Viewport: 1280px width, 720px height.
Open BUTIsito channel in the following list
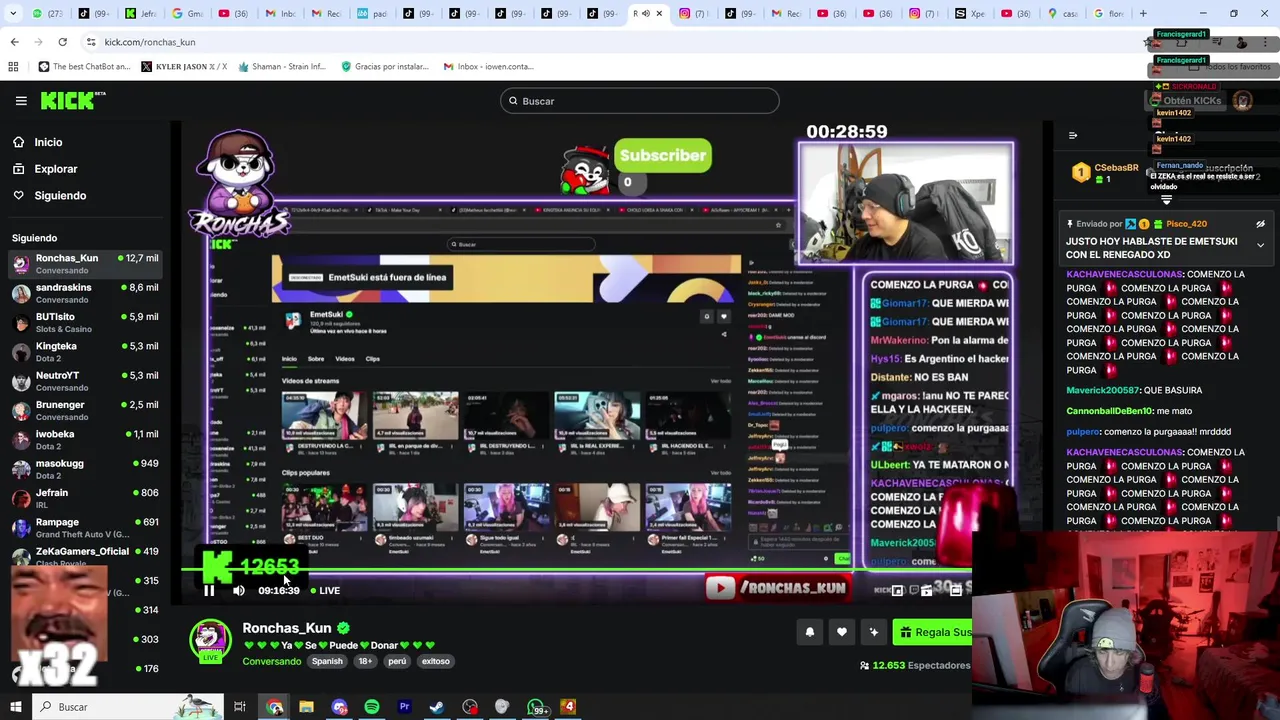click(x=85, y=322)
